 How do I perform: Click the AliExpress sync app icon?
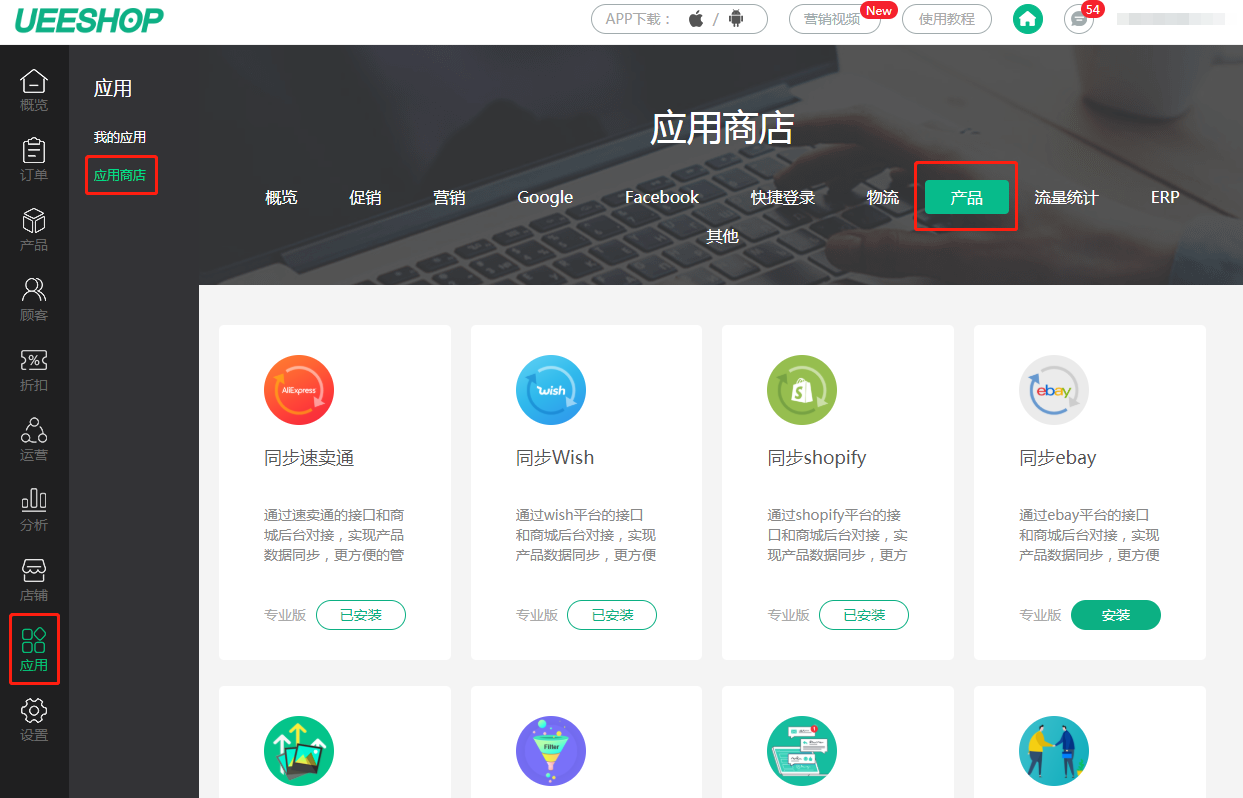tap(299, 390)
